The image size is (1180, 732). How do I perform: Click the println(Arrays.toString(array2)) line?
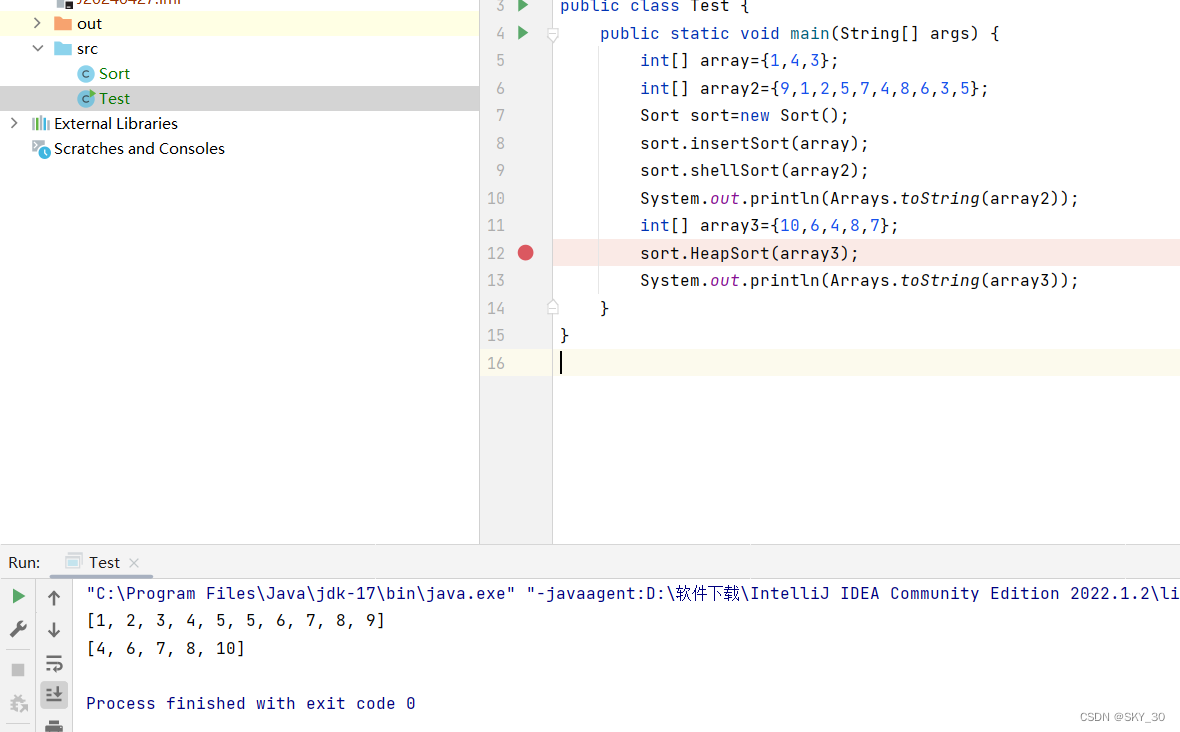click(859, 199)
